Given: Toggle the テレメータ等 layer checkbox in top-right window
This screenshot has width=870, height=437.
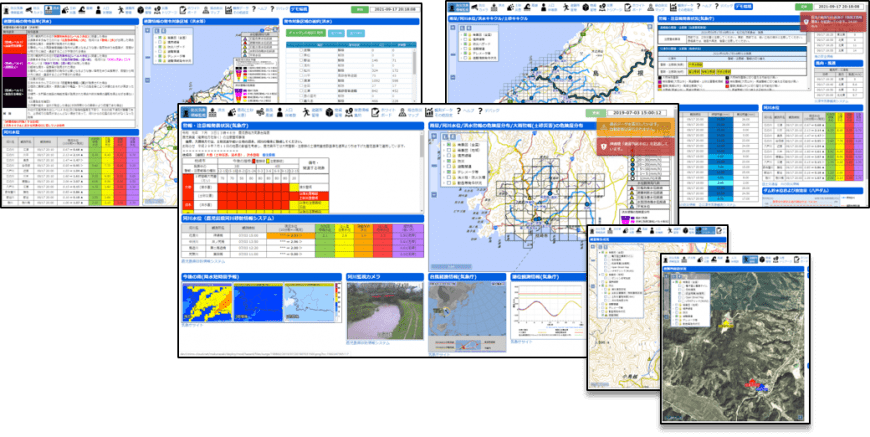Looking at the screenshot, I should pos(466,53).
